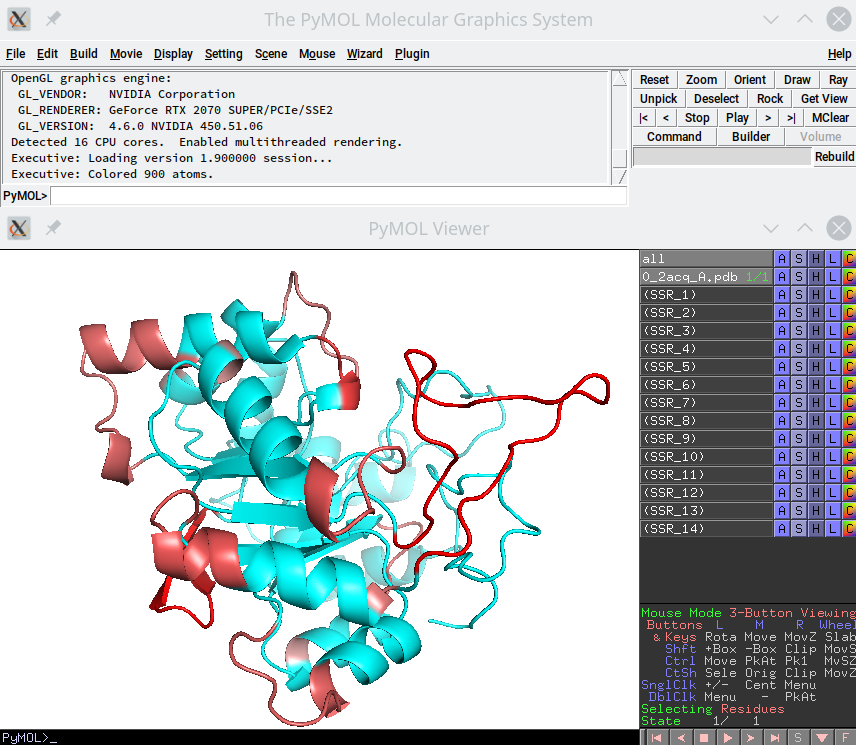Open the C color menu for SSR_5
The height and width of the screenshot is (745, 856).
849,367
